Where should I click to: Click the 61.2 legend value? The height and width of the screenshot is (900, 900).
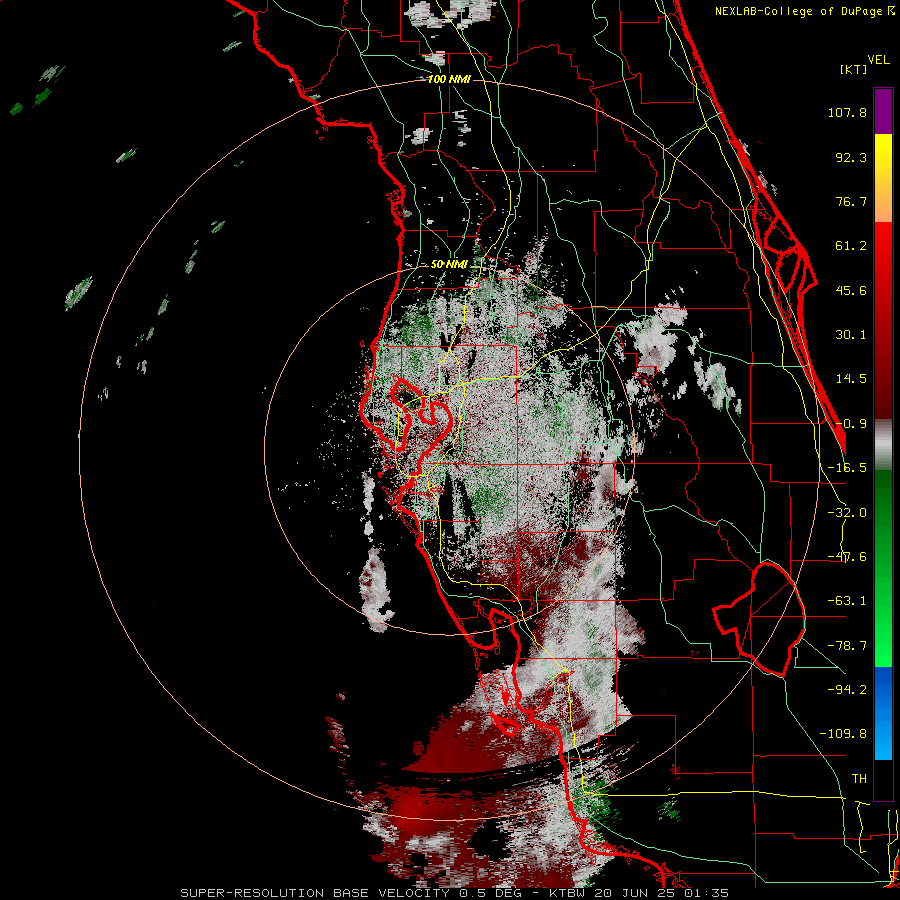(851, 246)
